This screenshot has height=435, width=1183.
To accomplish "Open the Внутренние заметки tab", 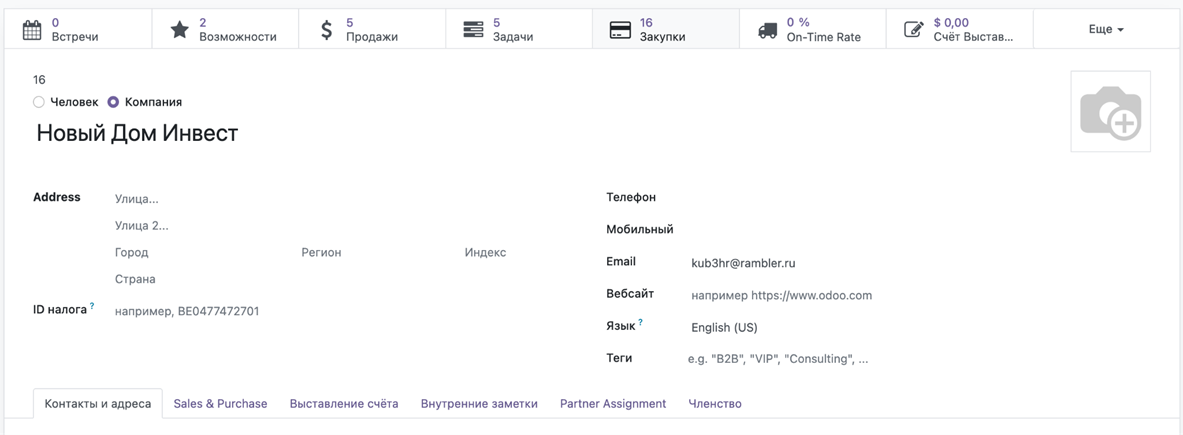I will pos(479,404).
